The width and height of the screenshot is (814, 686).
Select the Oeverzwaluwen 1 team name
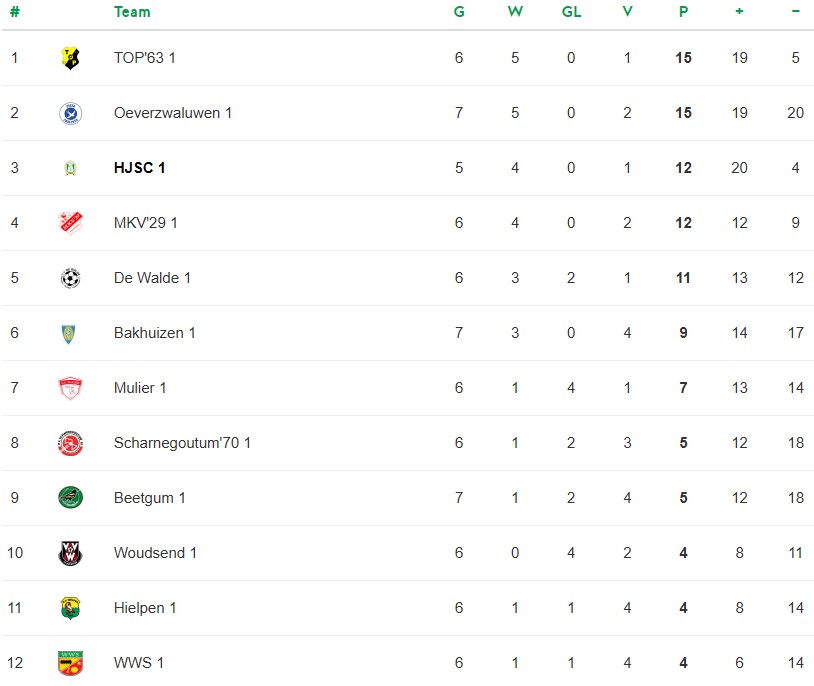tap(173, 113)
